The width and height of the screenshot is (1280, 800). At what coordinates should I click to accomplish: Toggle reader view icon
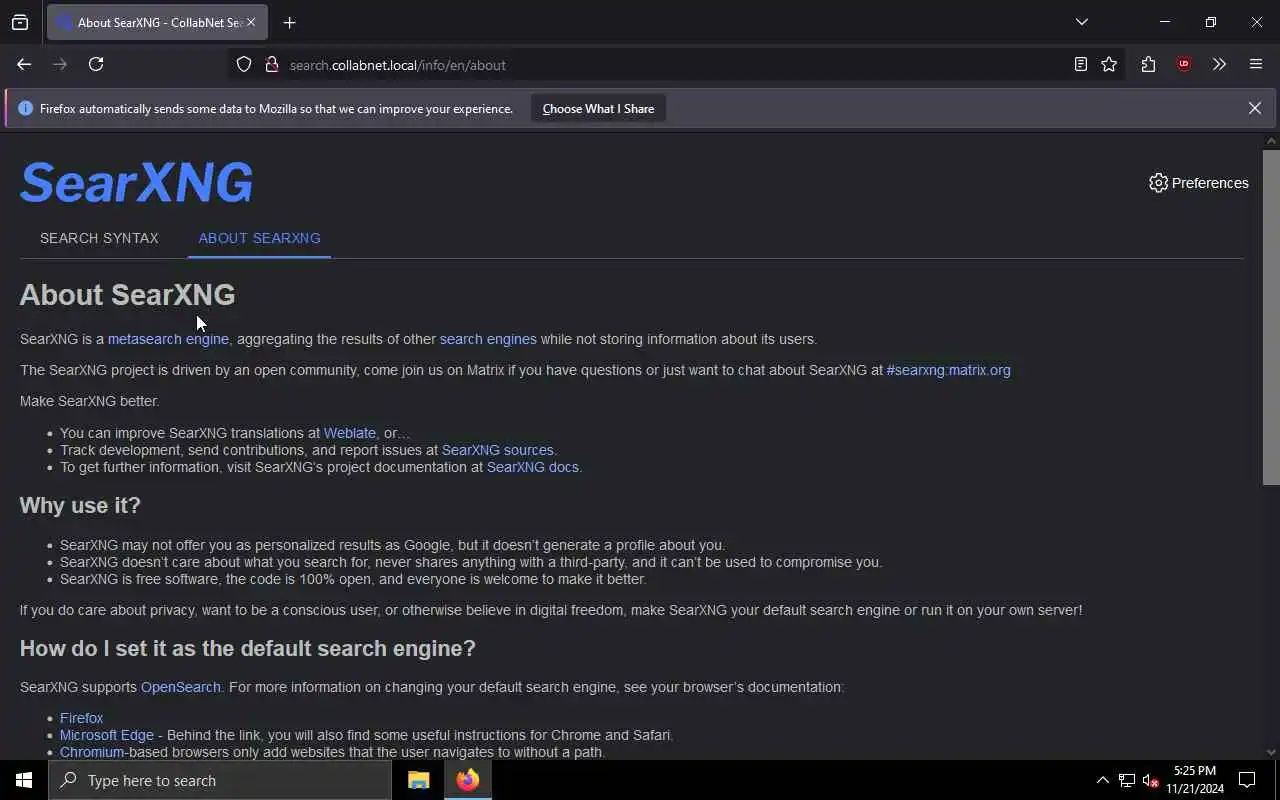point(1081,64)
